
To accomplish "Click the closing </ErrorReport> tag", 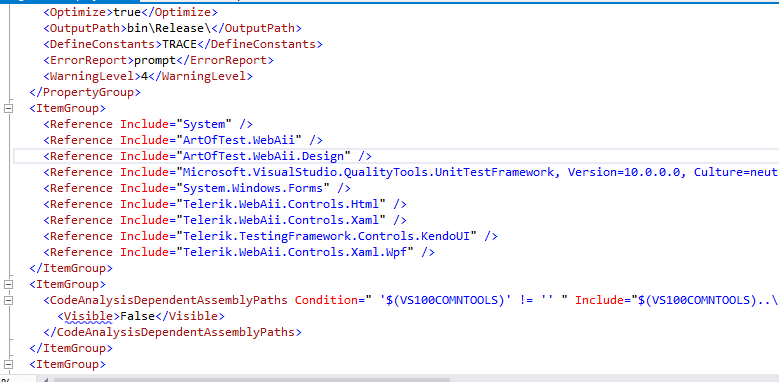I will (226, 60).
